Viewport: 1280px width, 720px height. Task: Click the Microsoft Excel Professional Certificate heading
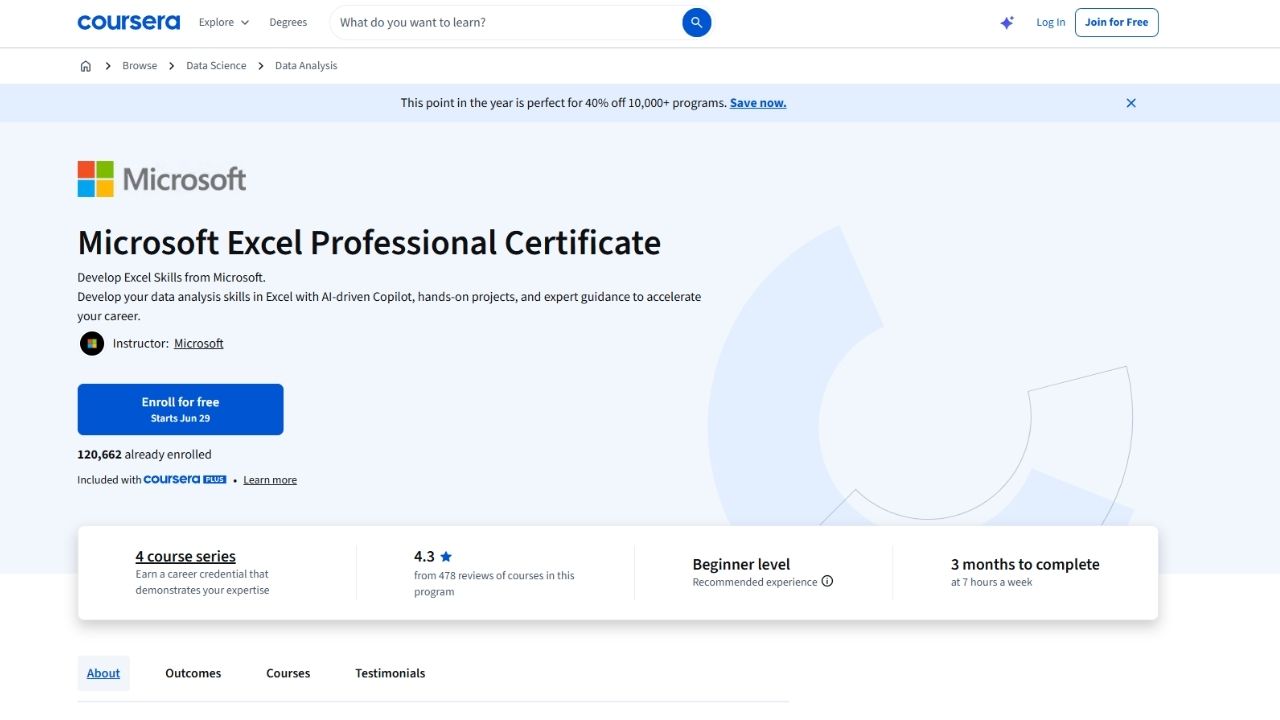coord(369,243)
